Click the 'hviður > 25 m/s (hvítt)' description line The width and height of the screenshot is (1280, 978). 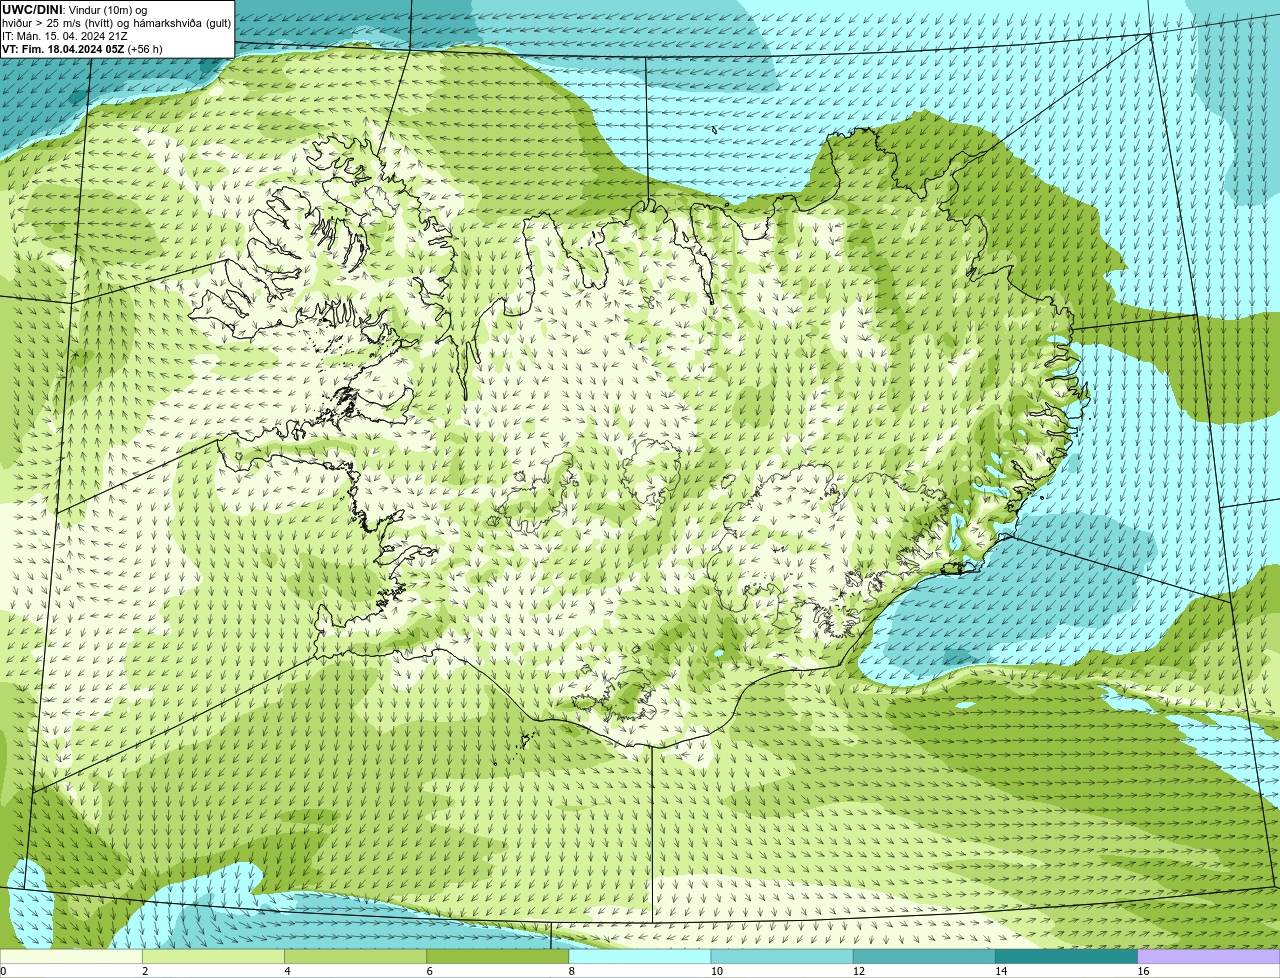pos(116,23)
